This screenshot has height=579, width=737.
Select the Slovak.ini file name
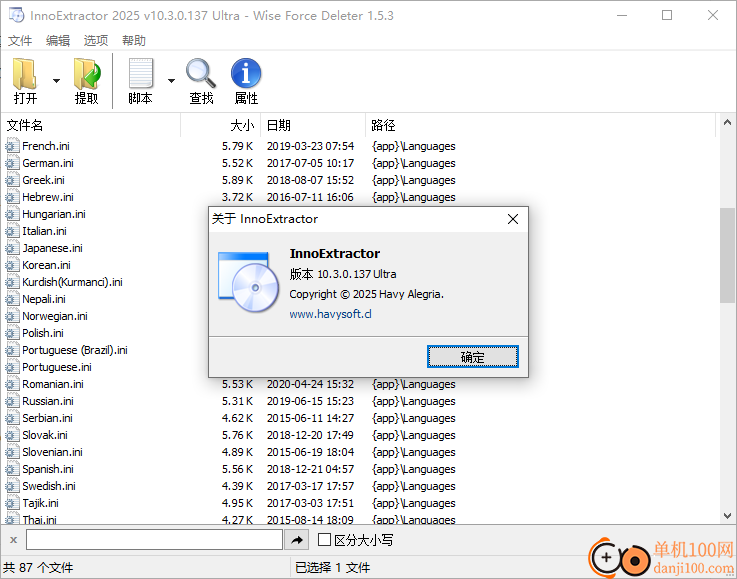pos(45,435)
